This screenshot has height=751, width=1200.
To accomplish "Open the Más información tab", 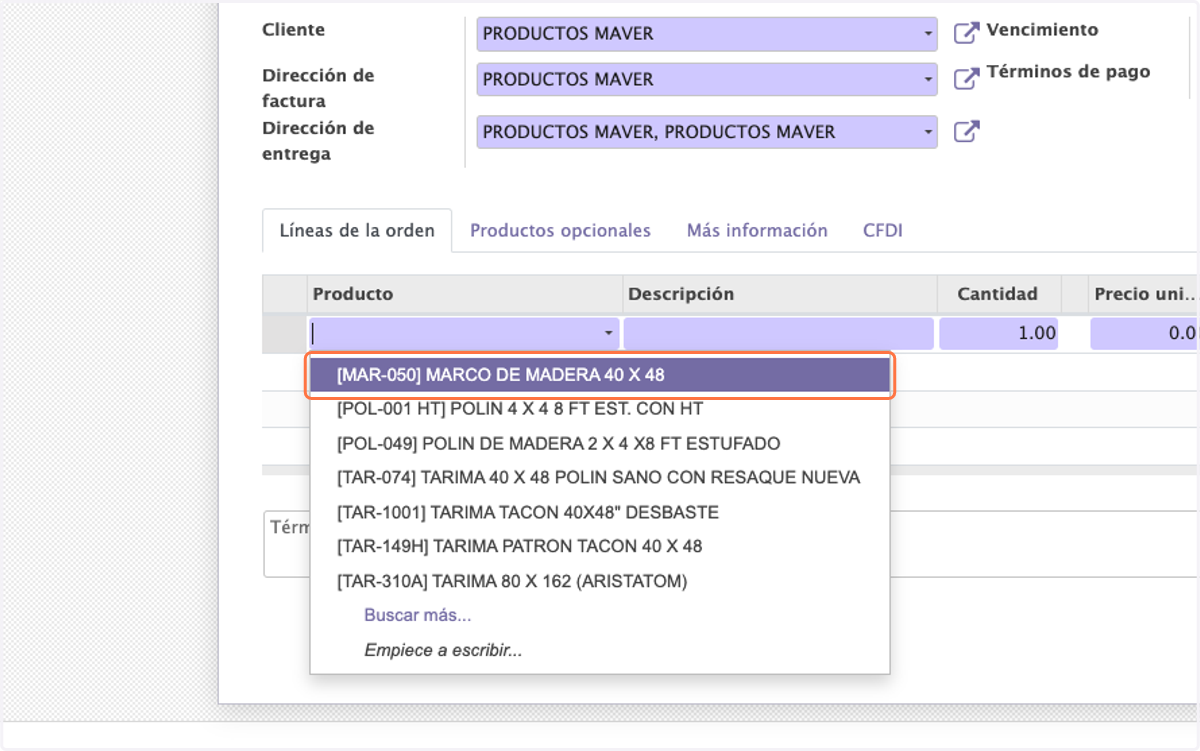I will coord(757,230).
